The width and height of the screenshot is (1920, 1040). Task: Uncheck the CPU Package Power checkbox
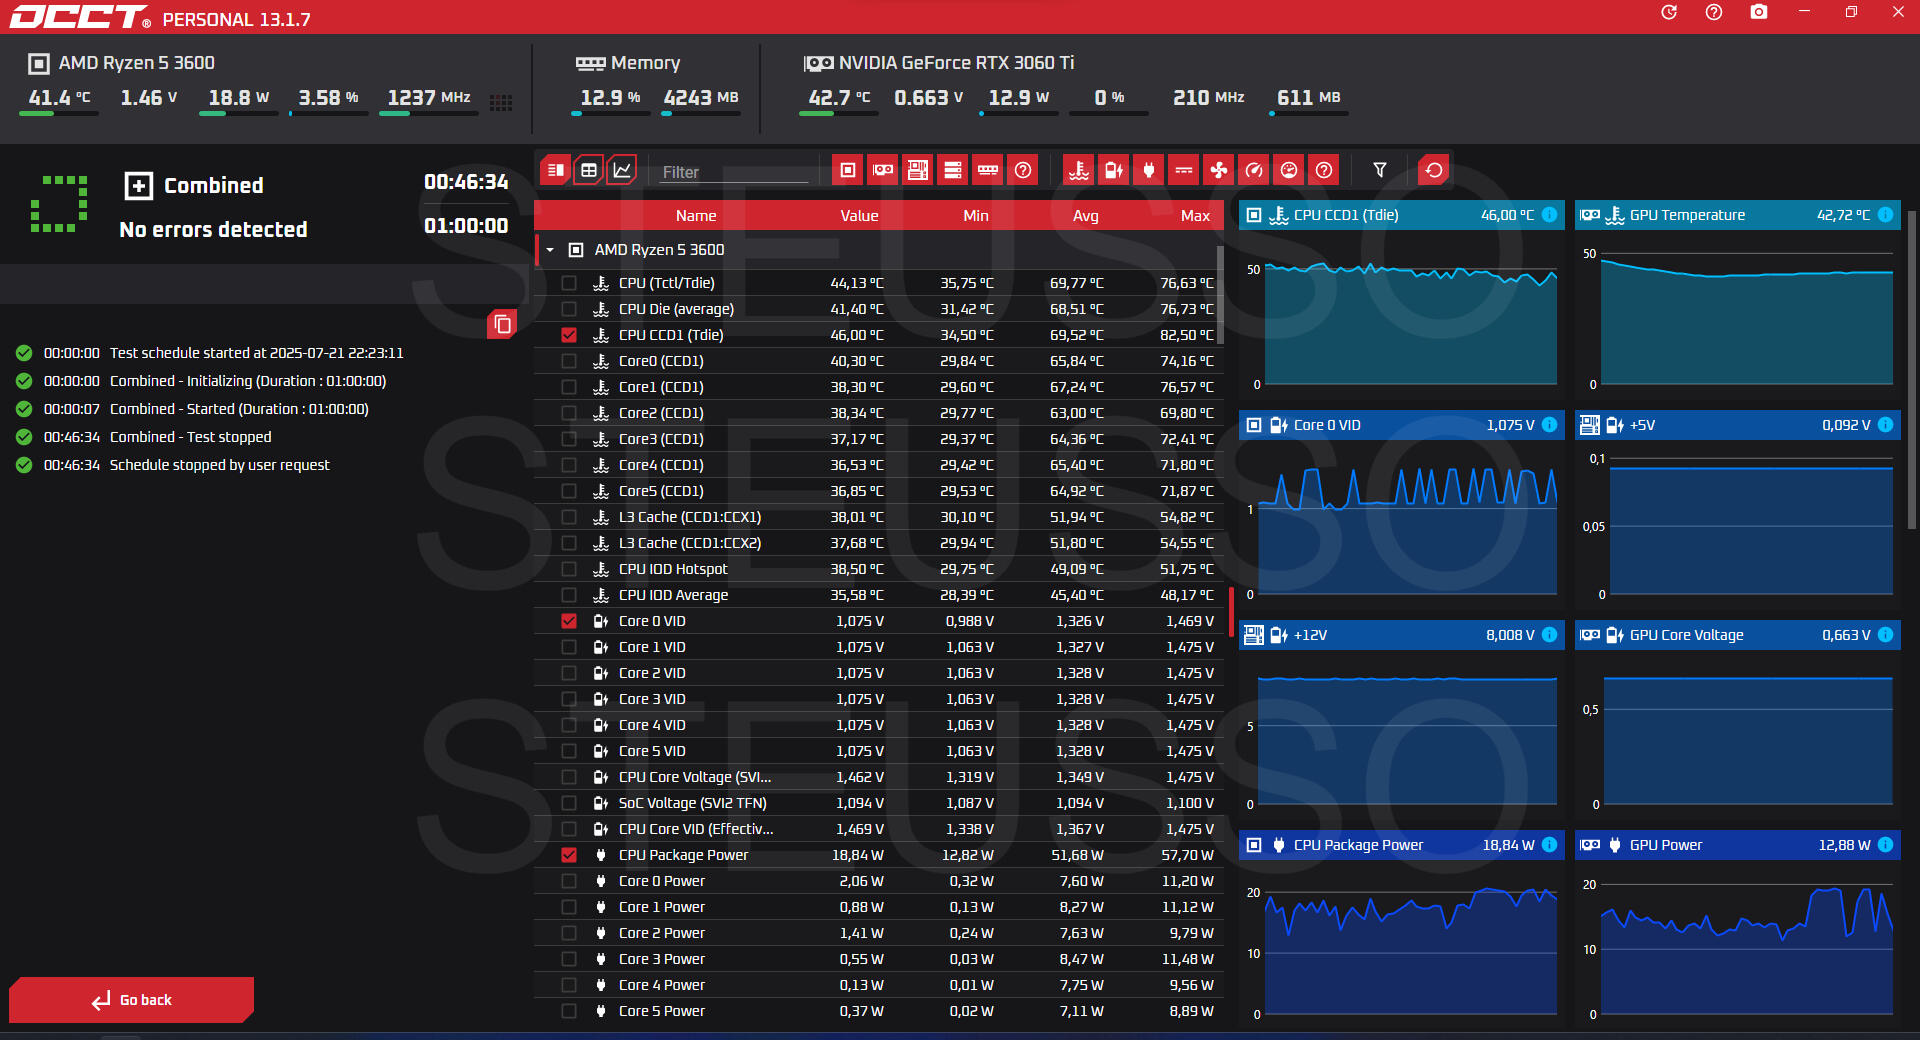569,855
